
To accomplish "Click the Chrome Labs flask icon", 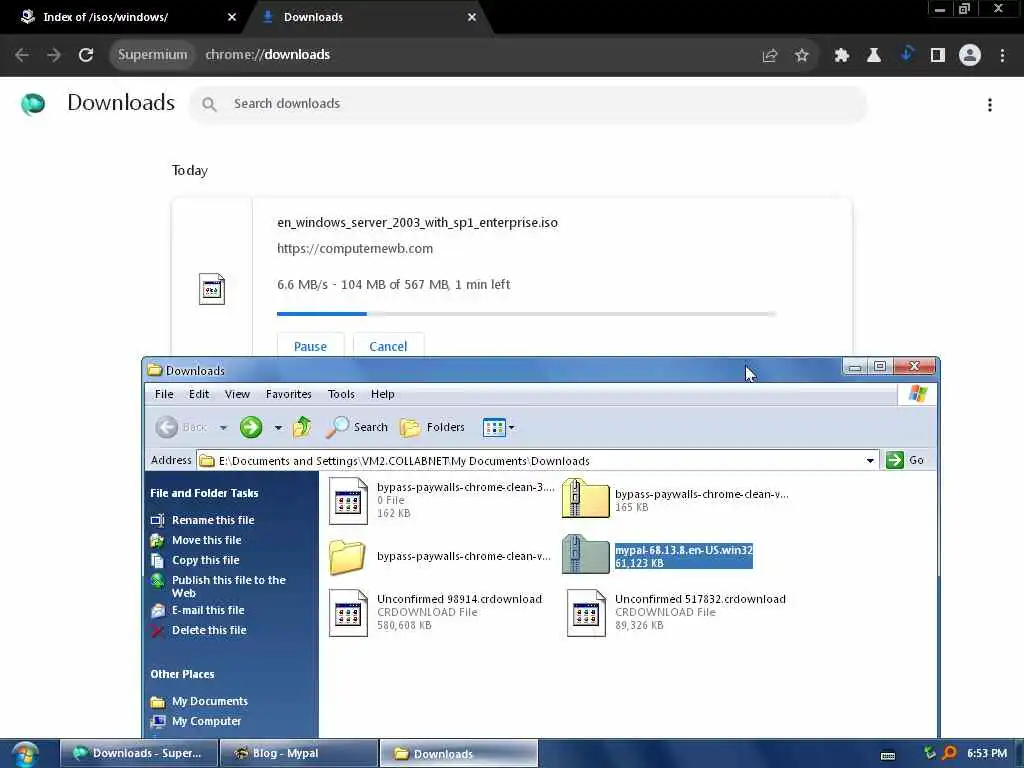I will [874, 56].
